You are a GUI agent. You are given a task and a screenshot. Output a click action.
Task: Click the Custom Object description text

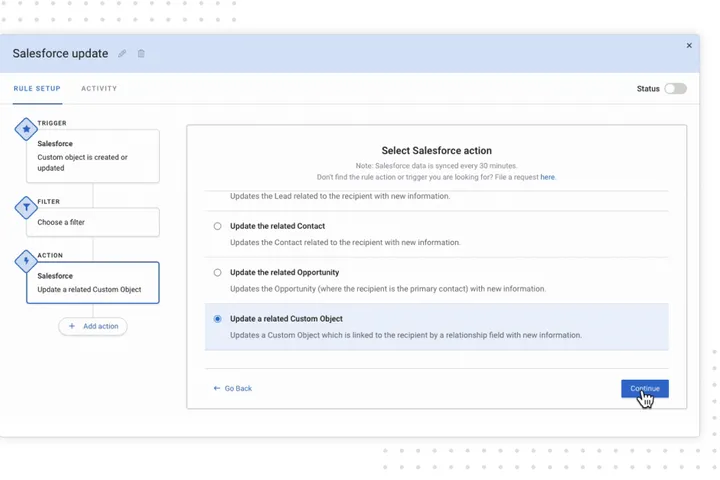point(405,335)
